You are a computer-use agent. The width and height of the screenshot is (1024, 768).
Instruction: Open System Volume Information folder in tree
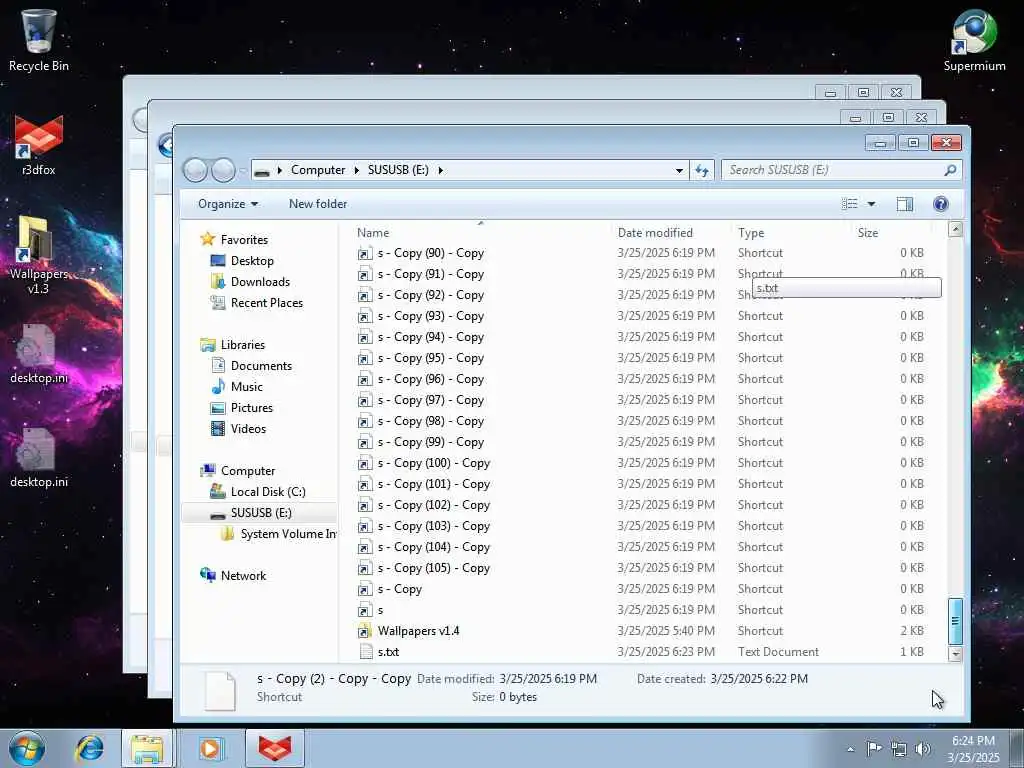click(x=288, y=534)
